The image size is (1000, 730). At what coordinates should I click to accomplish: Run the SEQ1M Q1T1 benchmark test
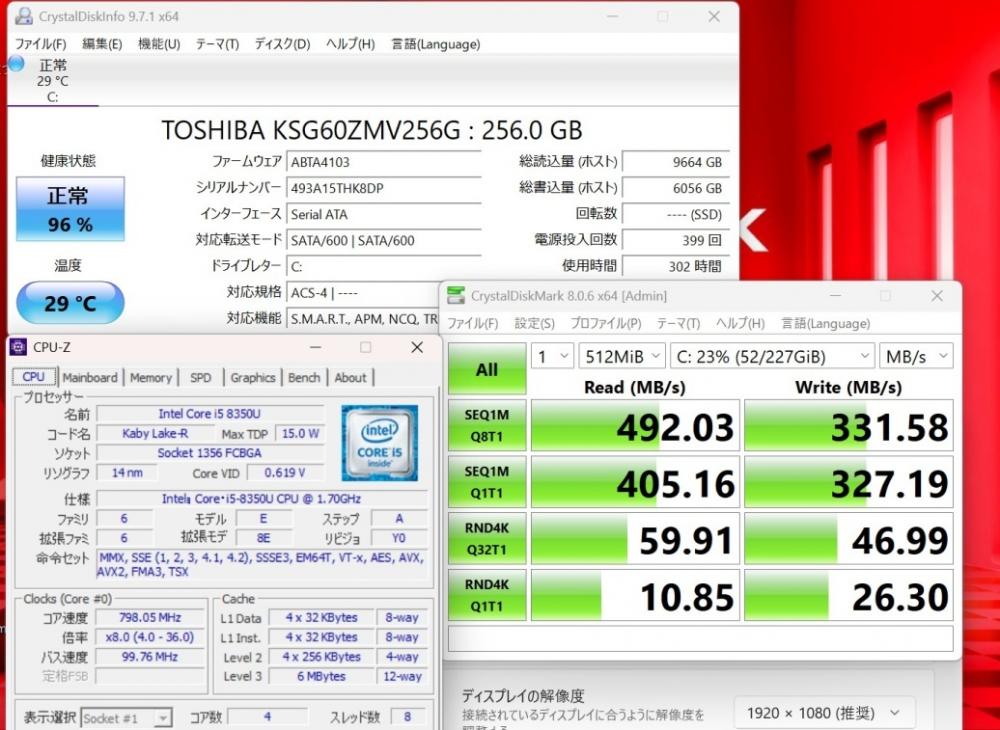coord(487,482)
